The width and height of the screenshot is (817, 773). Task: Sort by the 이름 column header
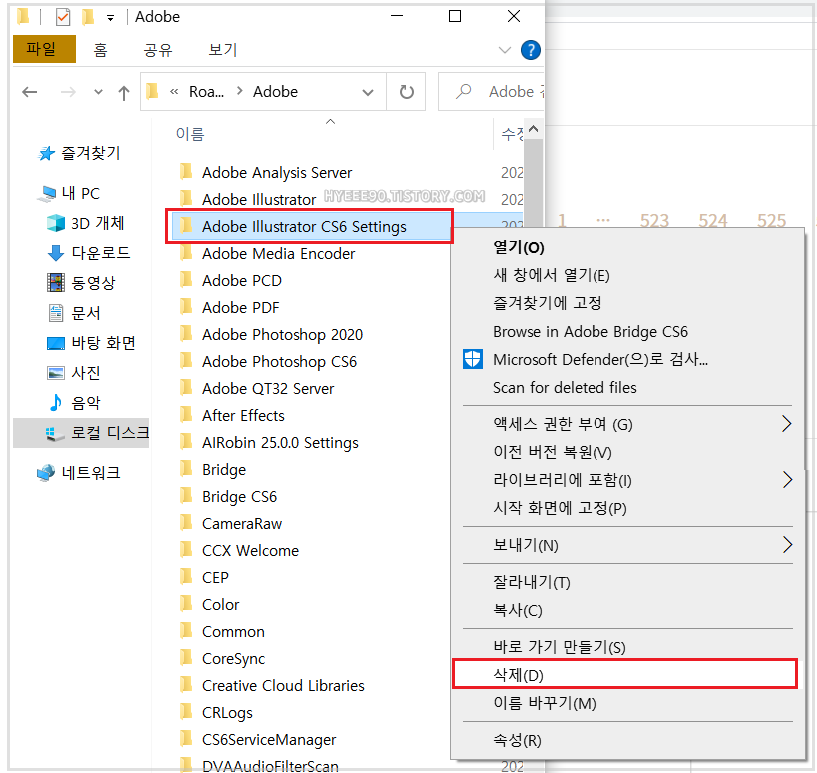coord(190,134)
